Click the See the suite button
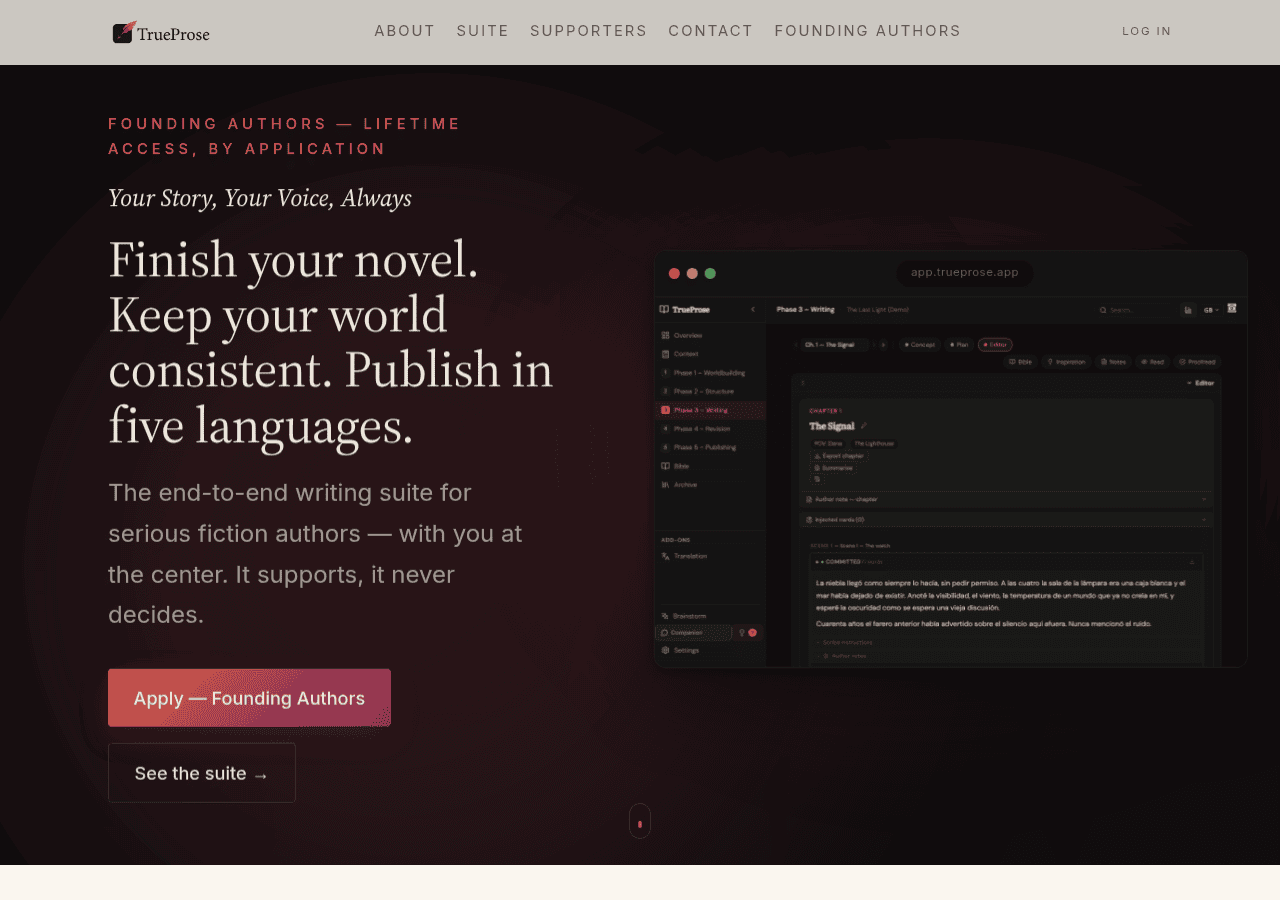Screen dimensions: 1280x900 click(x=202, y=772)
